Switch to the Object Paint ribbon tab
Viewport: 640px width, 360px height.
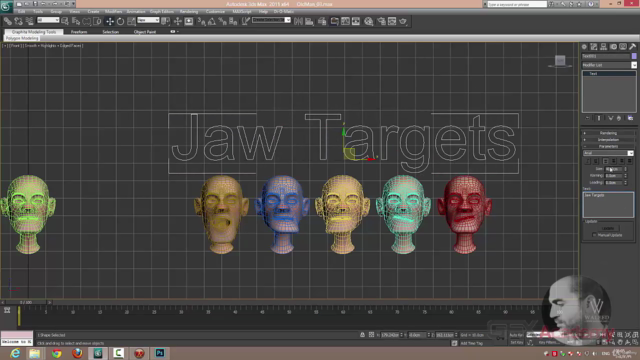(145, 32)
